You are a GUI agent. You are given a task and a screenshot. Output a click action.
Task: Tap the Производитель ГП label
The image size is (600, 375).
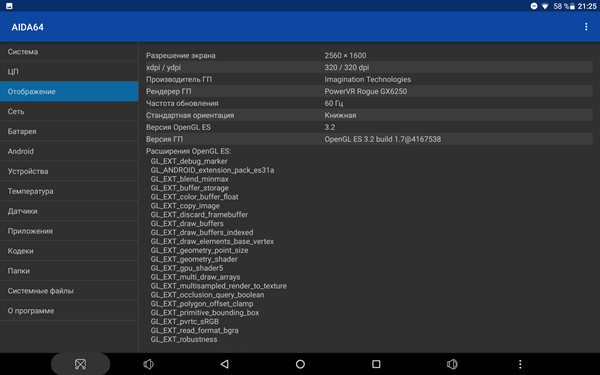pyautogui.click(x=179, y=79)
